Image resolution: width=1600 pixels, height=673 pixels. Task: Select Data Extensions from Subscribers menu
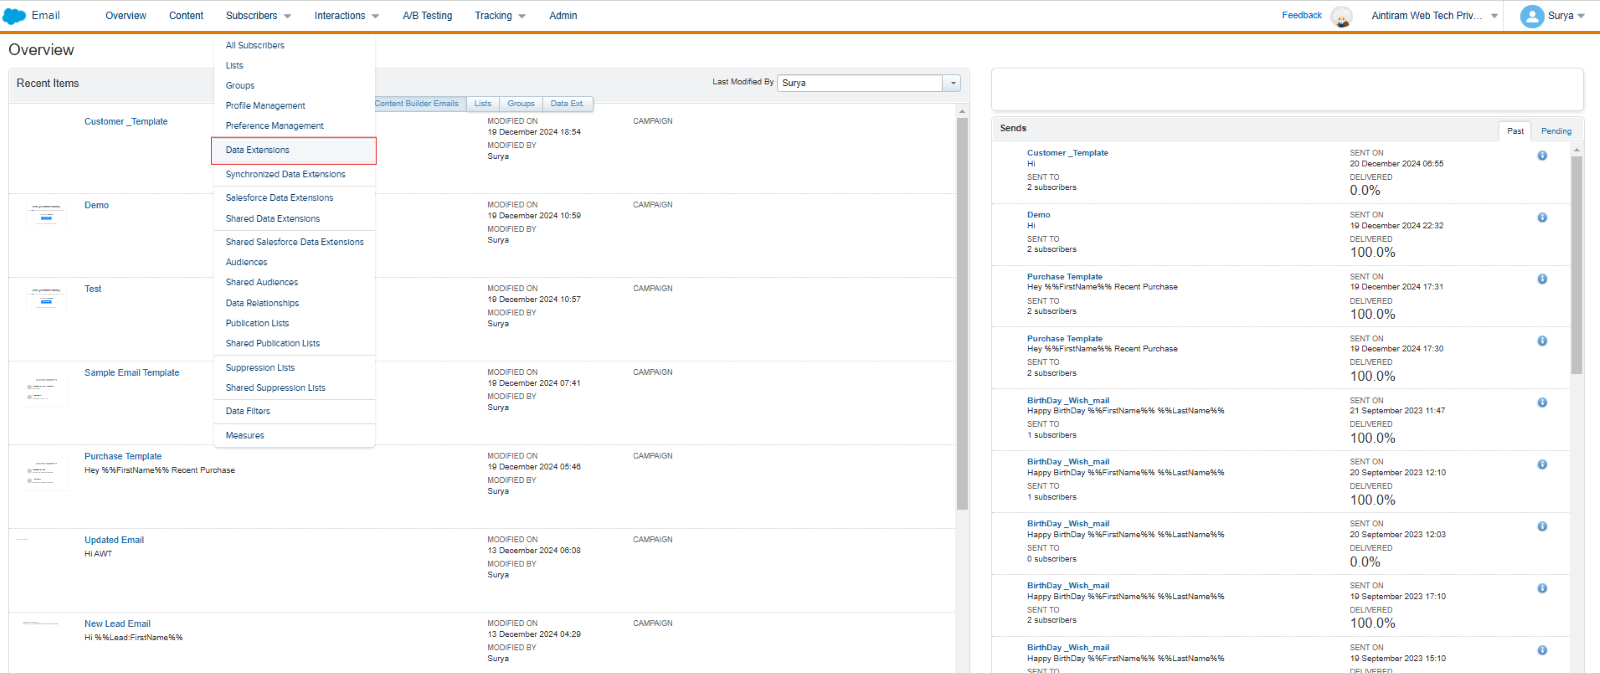pyautogui.click(x=258, y=150)
